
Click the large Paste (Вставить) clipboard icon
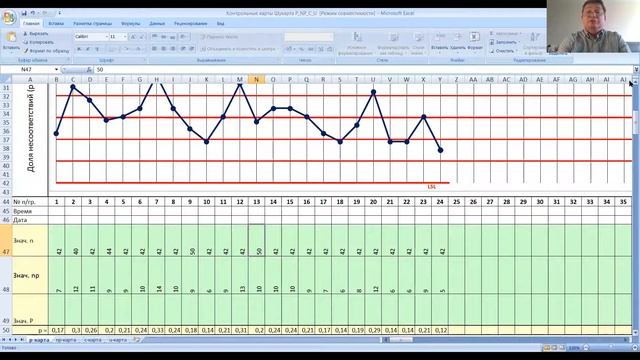11,38
